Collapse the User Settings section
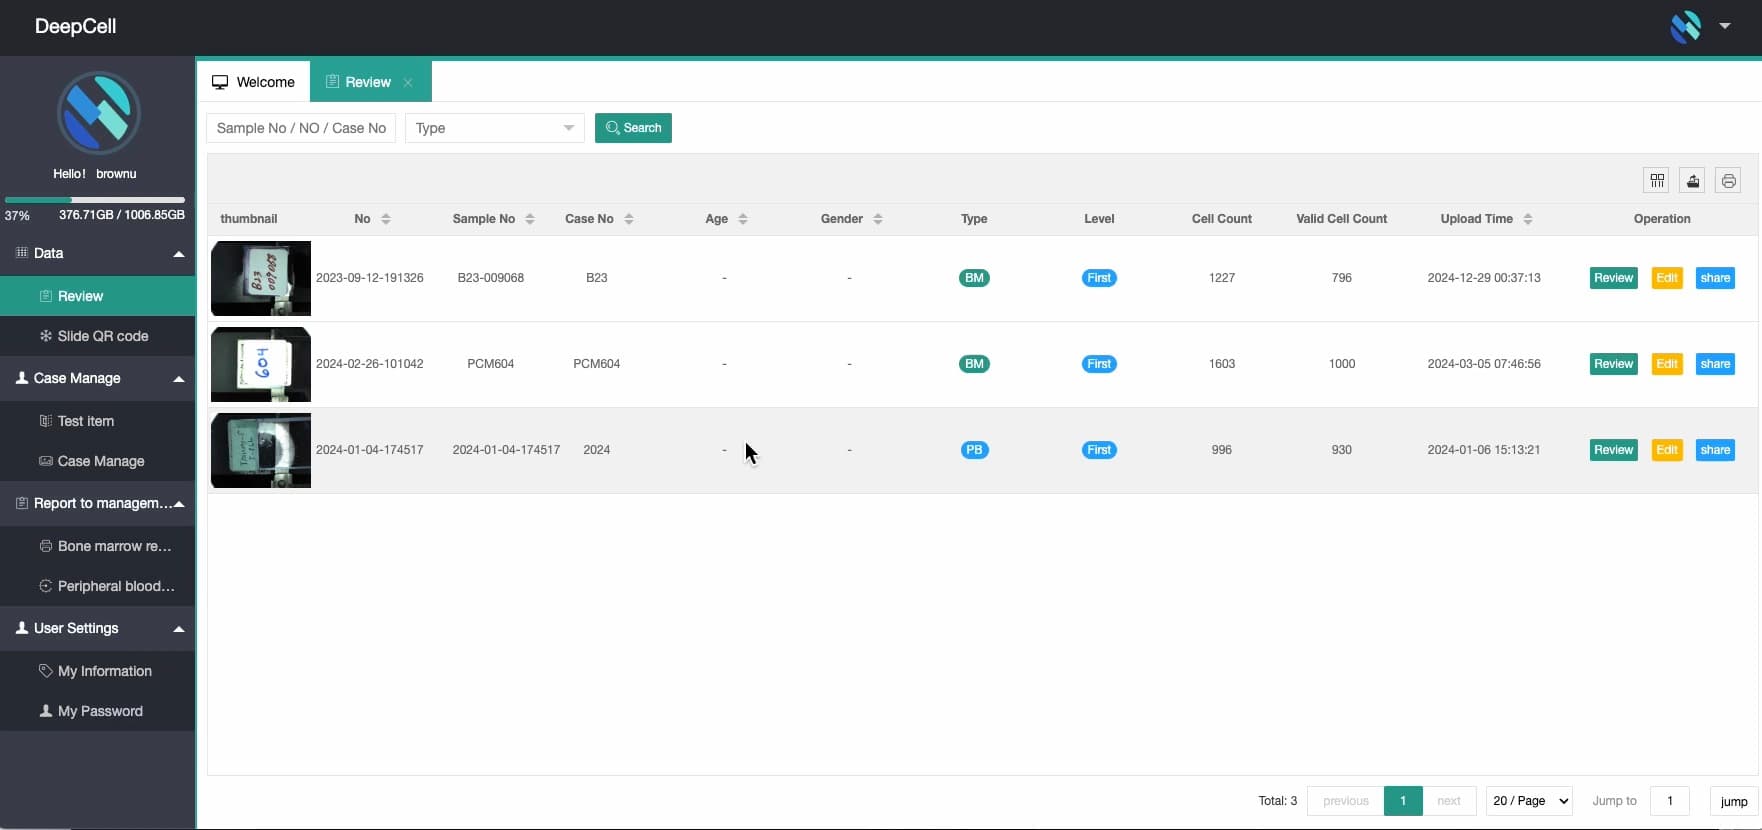This screenshot has width=1762, height=830. tap(178, 629)
